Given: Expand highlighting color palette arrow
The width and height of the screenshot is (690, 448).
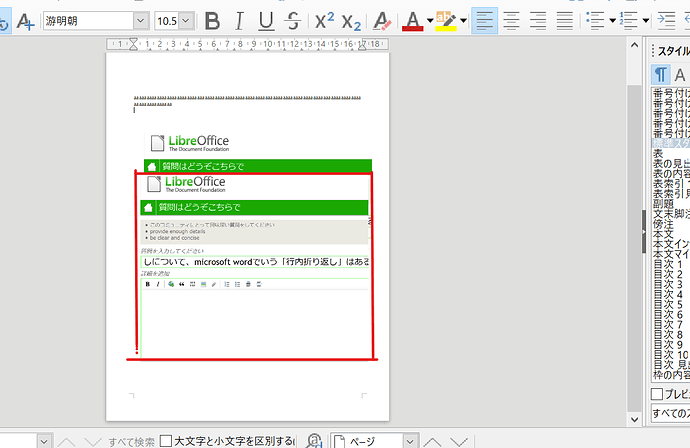Looking at the screenshot, I should (463, 21).
